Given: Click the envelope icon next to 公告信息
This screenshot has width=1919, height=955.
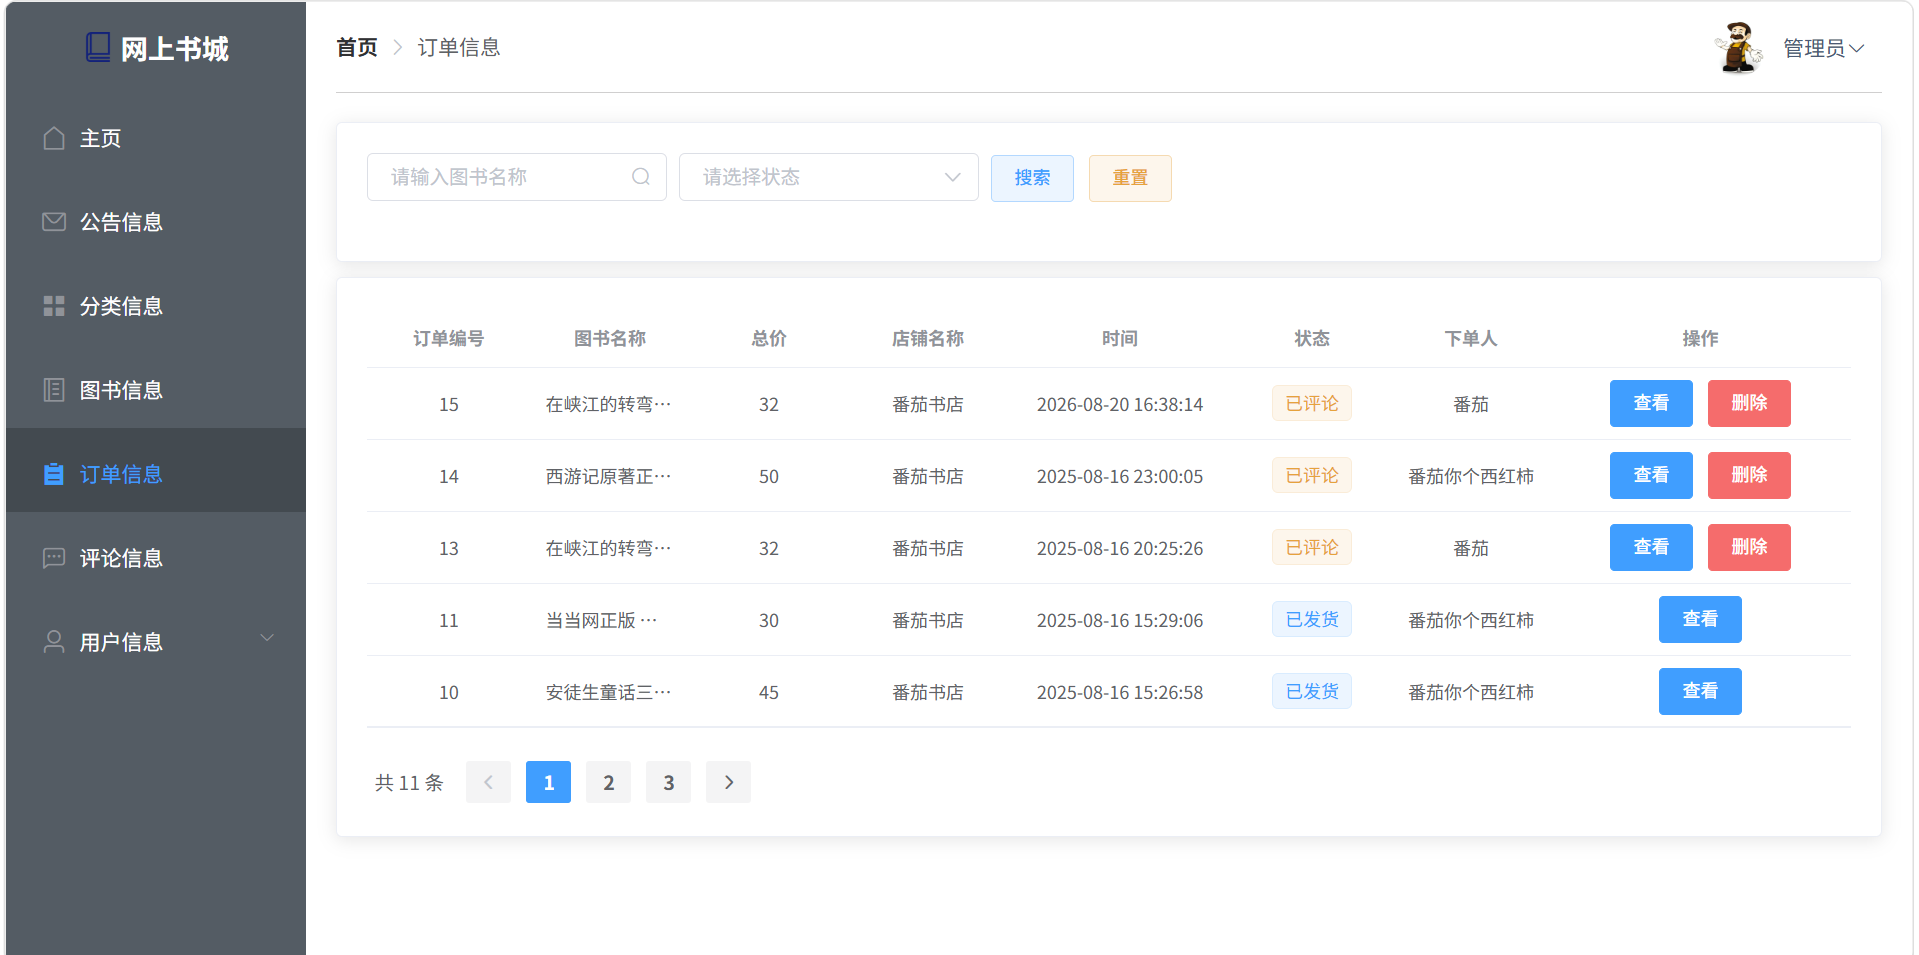Looking at the screenshot, I should (x=54, y=222).
